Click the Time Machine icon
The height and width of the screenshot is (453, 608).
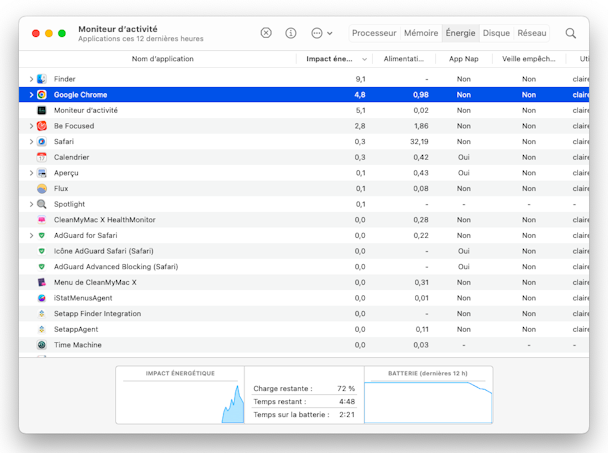click(42, 345)
